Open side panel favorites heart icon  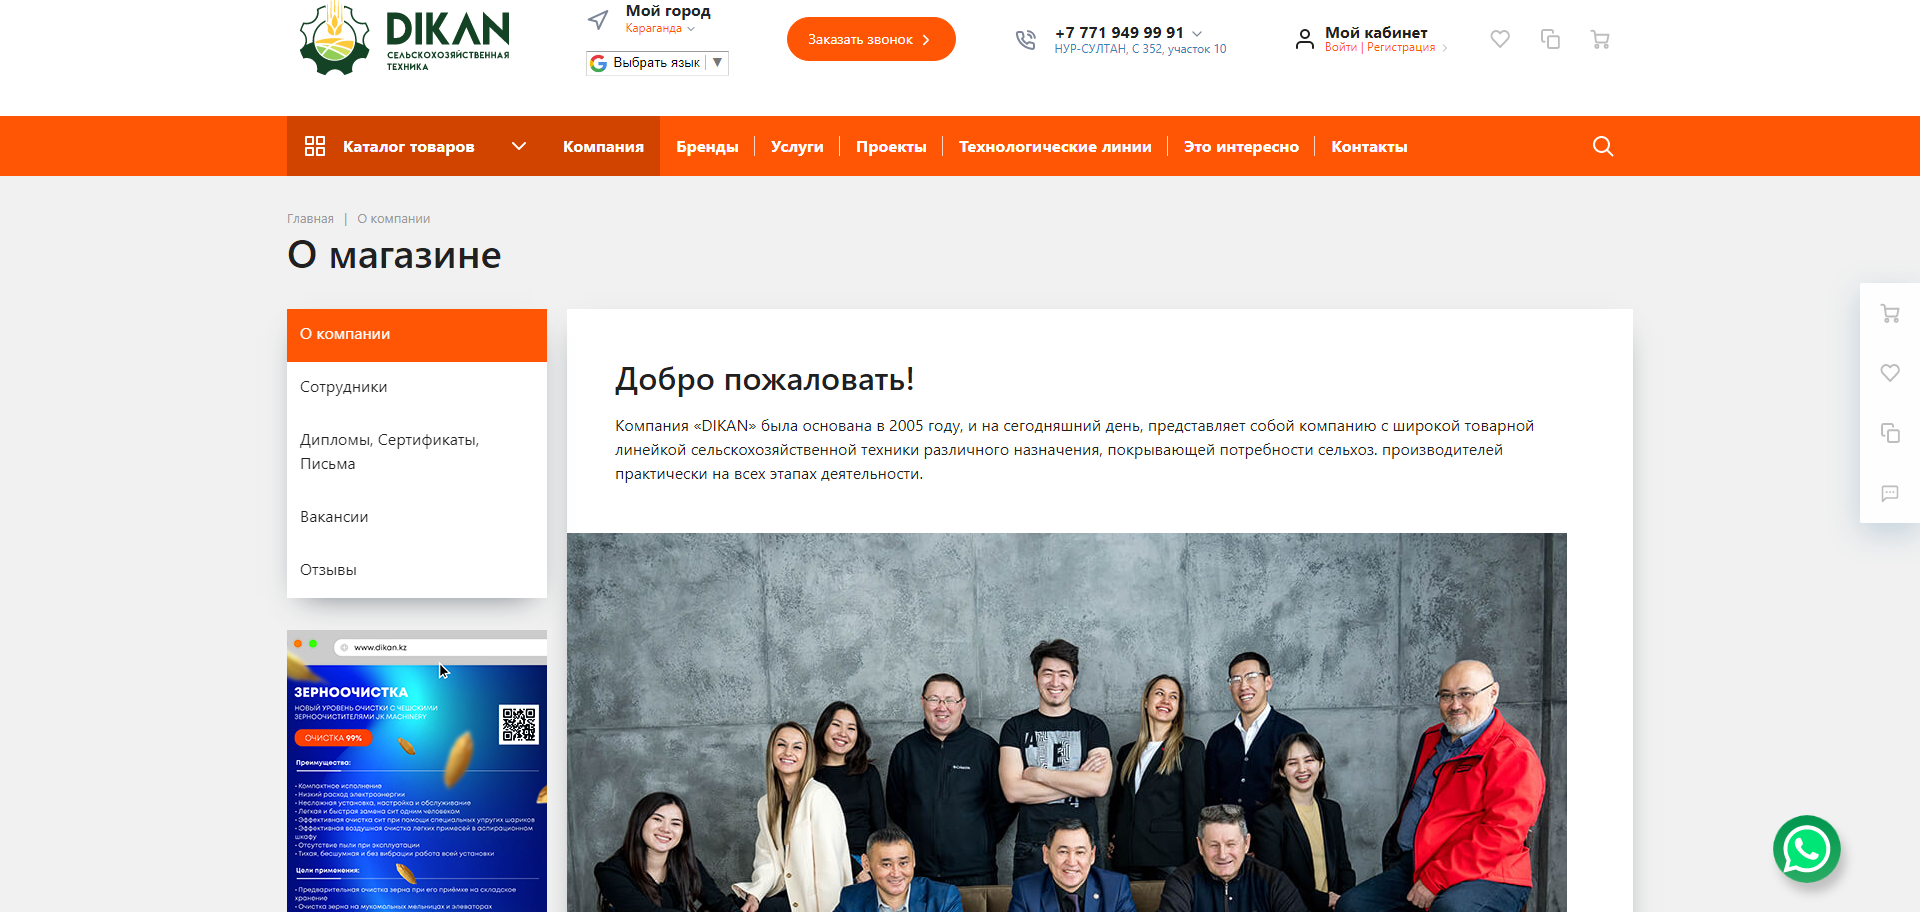pos(1890,373)
